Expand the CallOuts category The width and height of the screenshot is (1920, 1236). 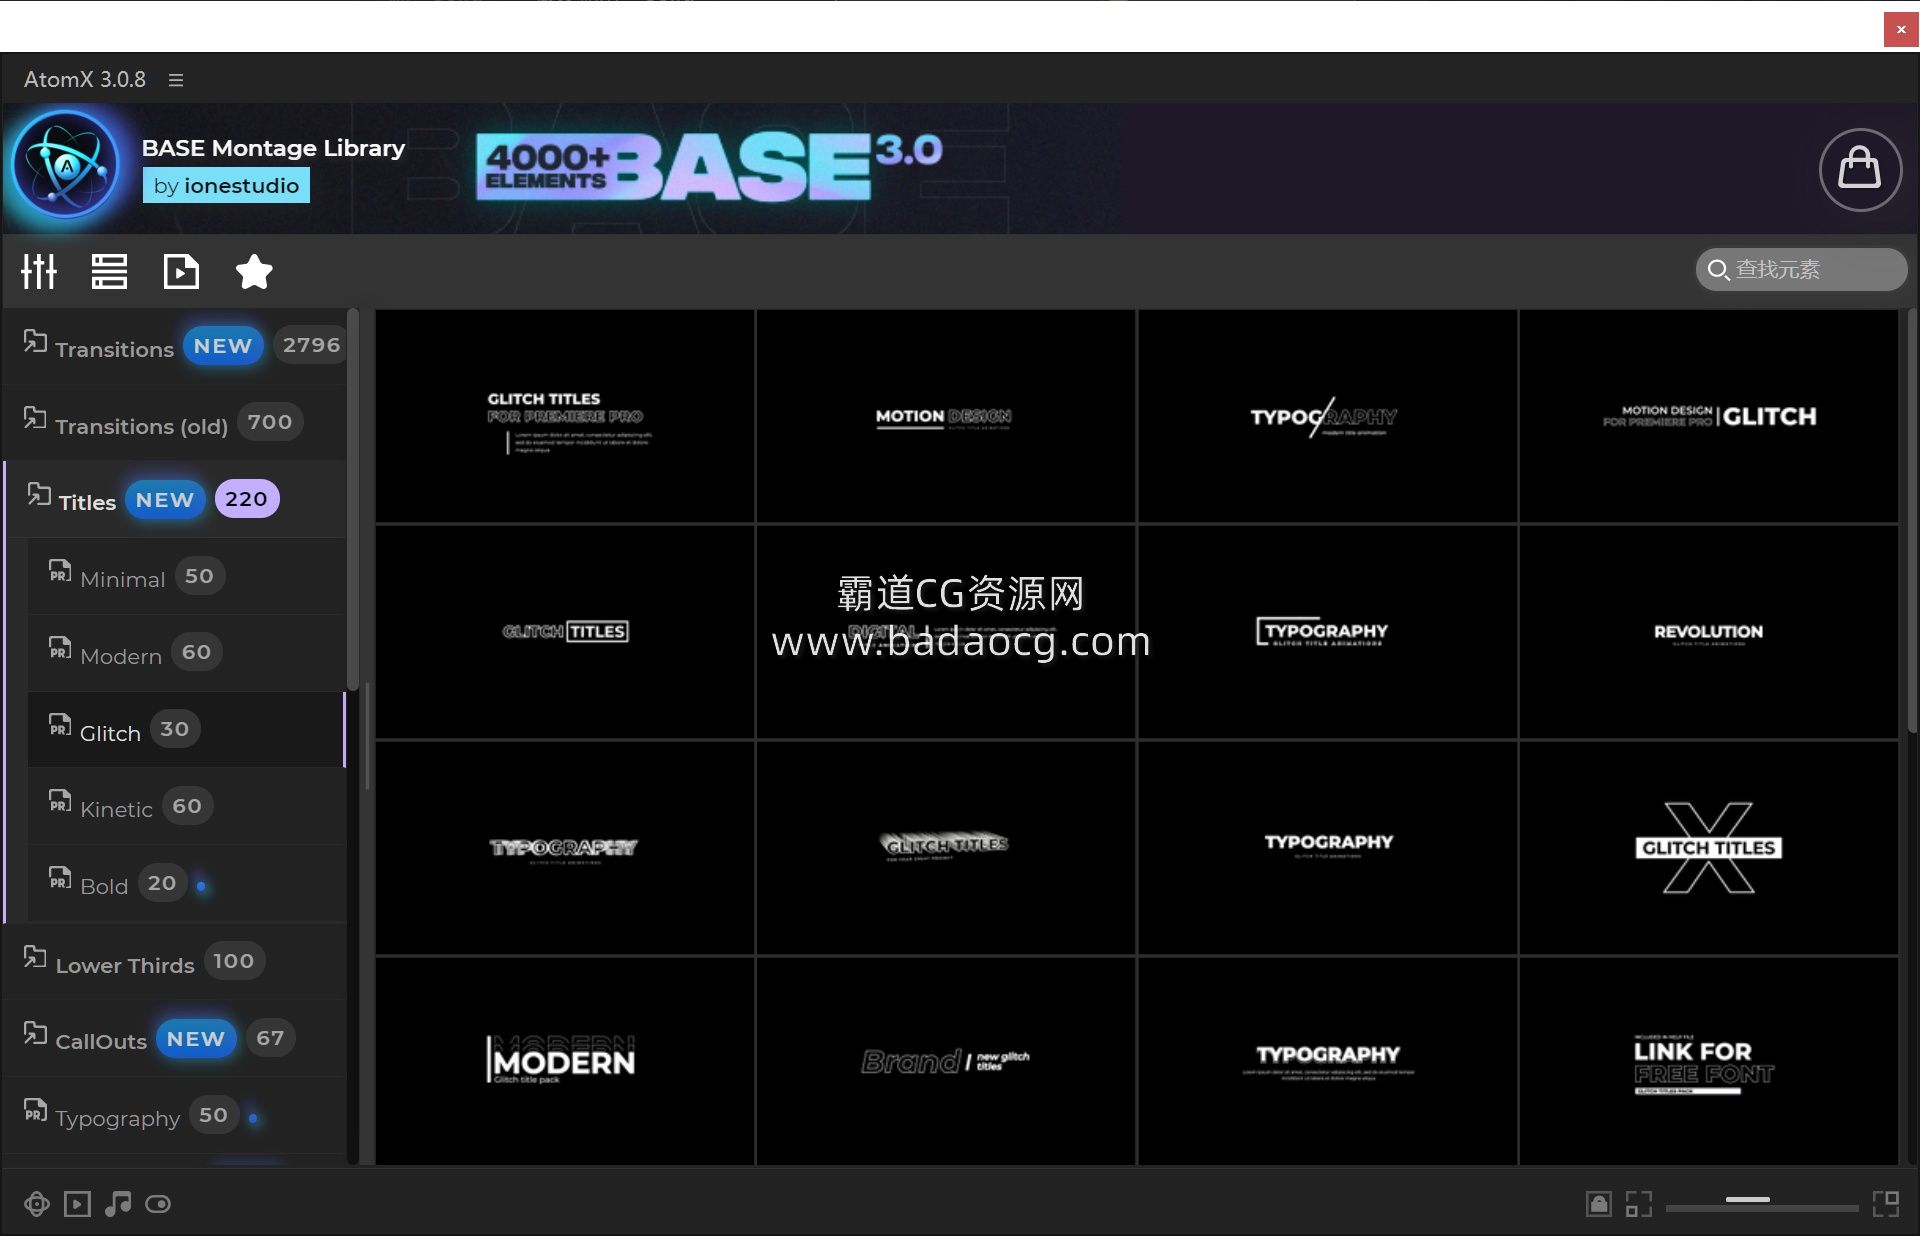click(176, 1038)
